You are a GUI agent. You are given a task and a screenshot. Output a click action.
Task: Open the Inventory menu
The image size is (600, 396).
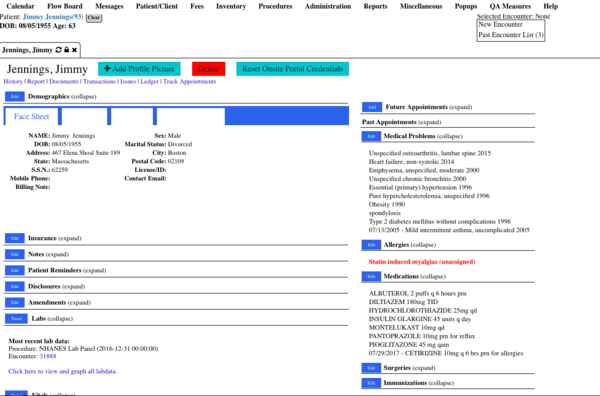pos(231,6)
